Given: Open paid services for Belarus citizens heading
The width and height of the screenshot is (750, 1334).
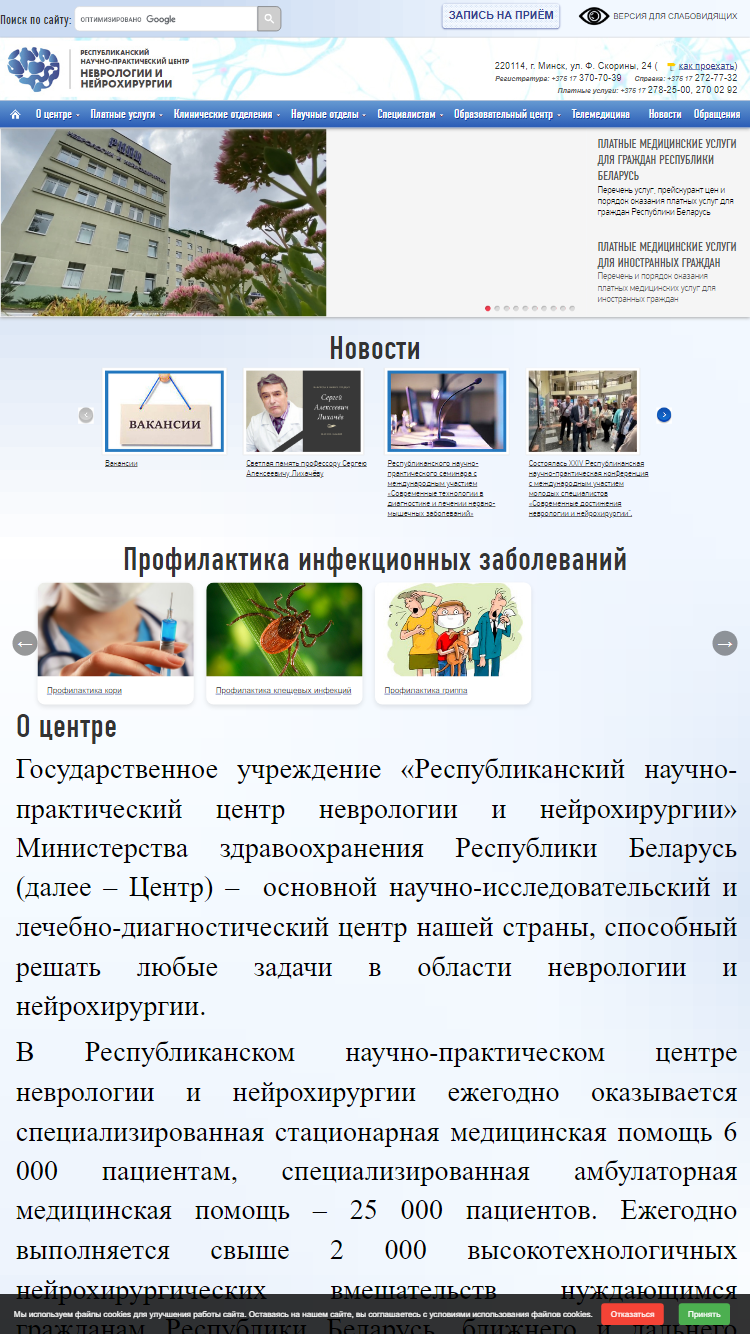Looking at the screenshot, I should point(667,160).
